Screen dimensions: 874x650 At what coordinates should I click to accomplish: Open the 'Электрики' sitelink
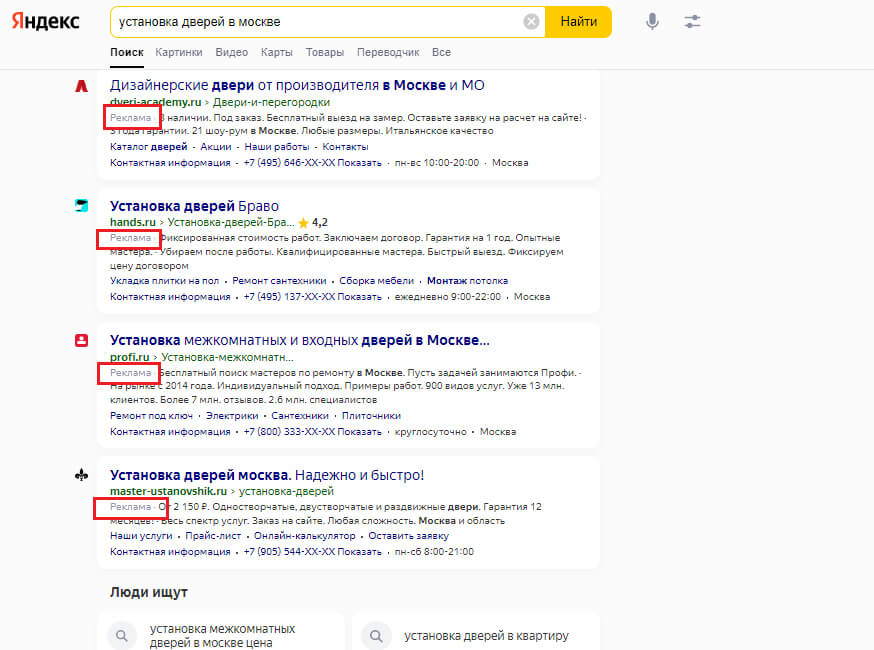pos(232,416)
